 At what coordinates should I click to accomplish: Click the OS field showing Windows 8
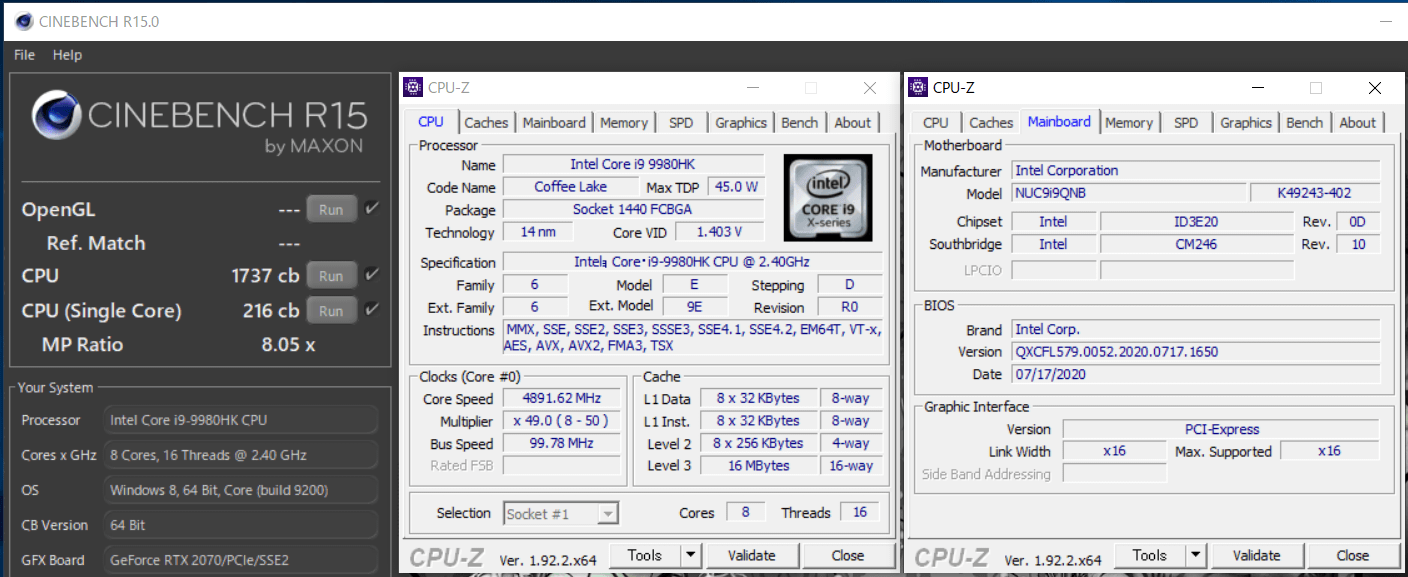click(x=242, y=490)
